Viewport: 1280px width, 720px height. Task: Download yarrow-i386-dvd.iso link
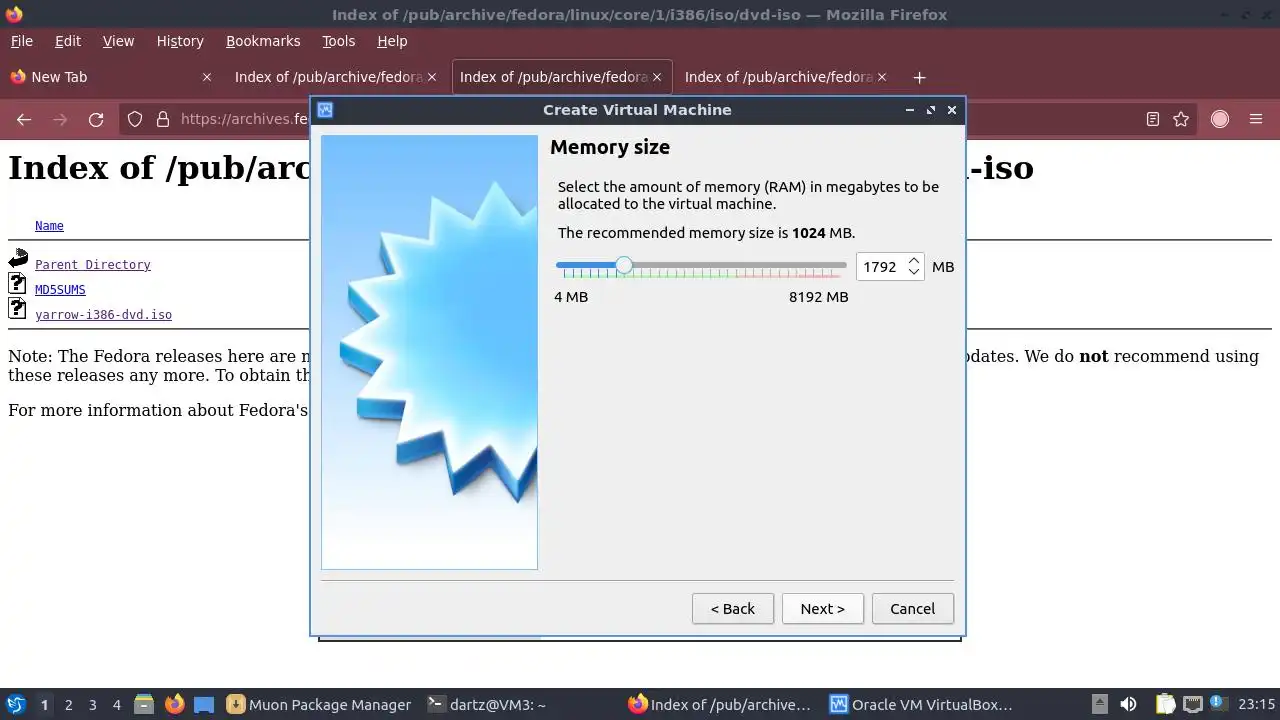tap(103, 315)
